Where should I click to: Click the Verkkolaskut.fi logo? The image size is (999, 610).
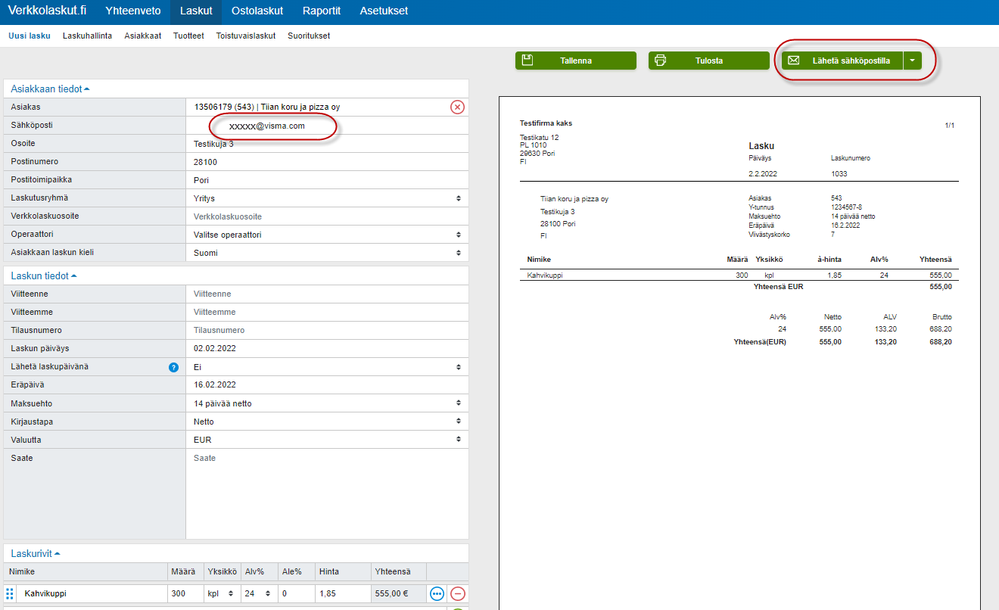(47, 11)
